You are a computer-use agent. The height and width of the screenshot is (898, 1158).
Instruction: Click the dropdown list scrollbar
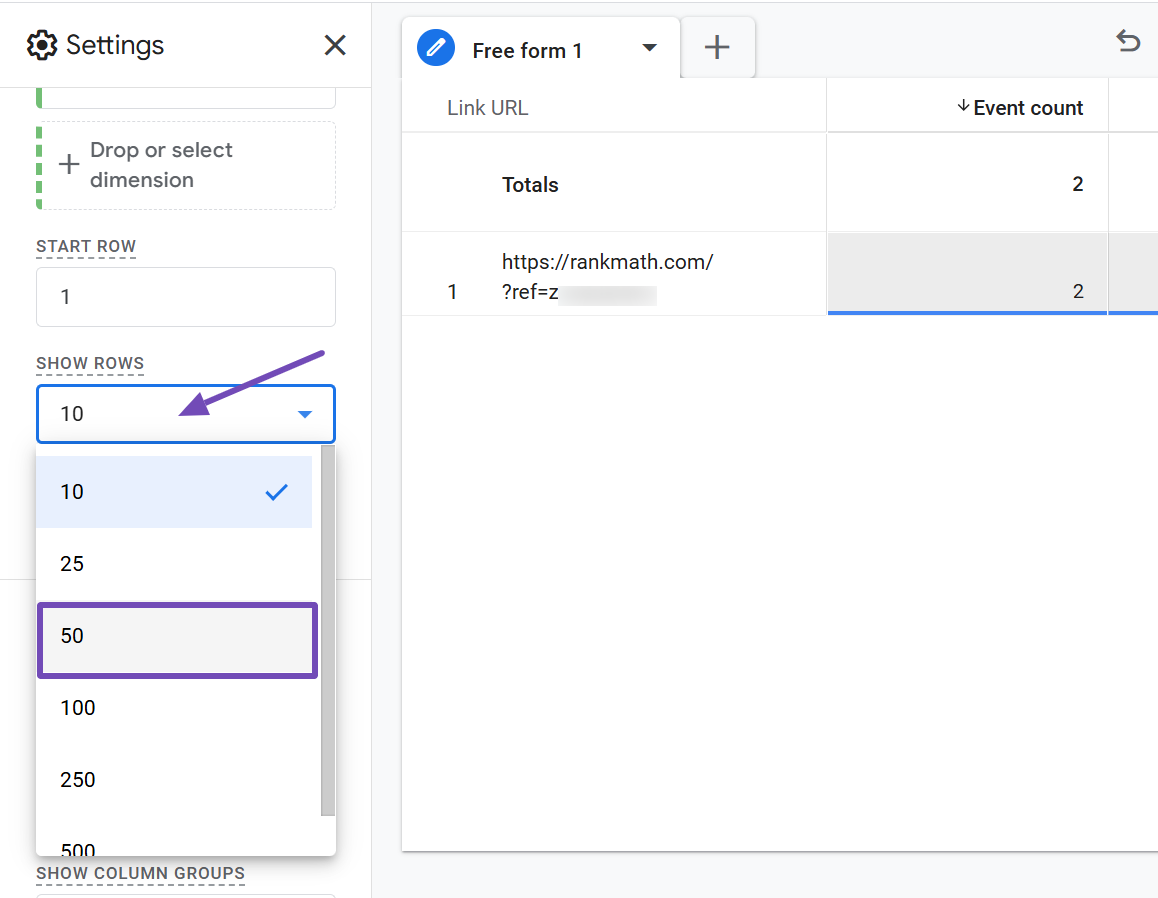(327, 630)
